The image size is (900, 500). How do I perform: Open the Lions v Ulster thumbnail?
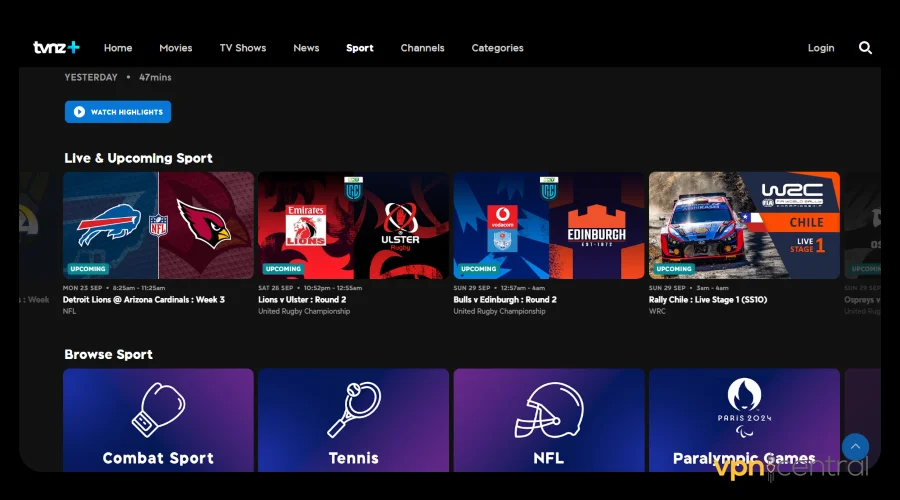(354, 225)
